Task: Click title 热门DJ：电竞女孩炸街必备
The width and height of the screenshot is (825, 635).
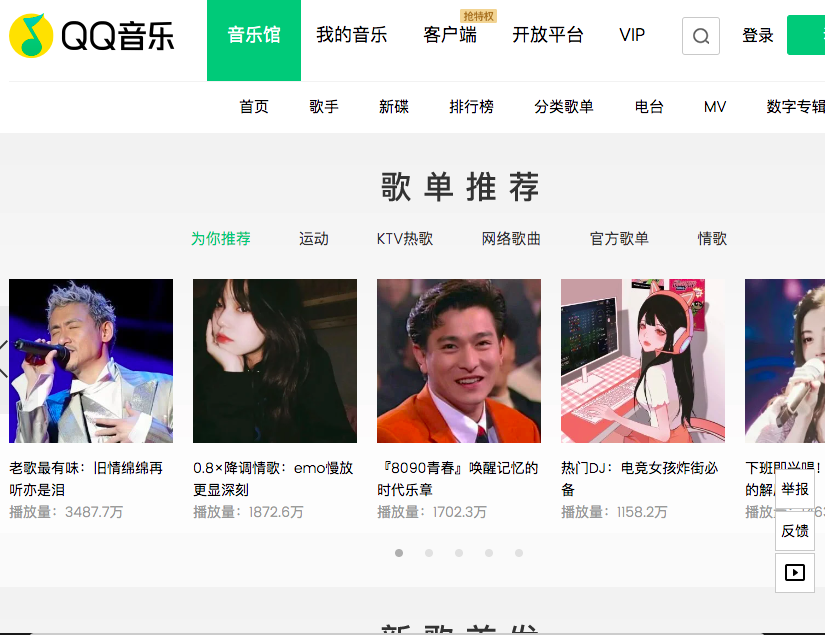Action: pos(640,479)
